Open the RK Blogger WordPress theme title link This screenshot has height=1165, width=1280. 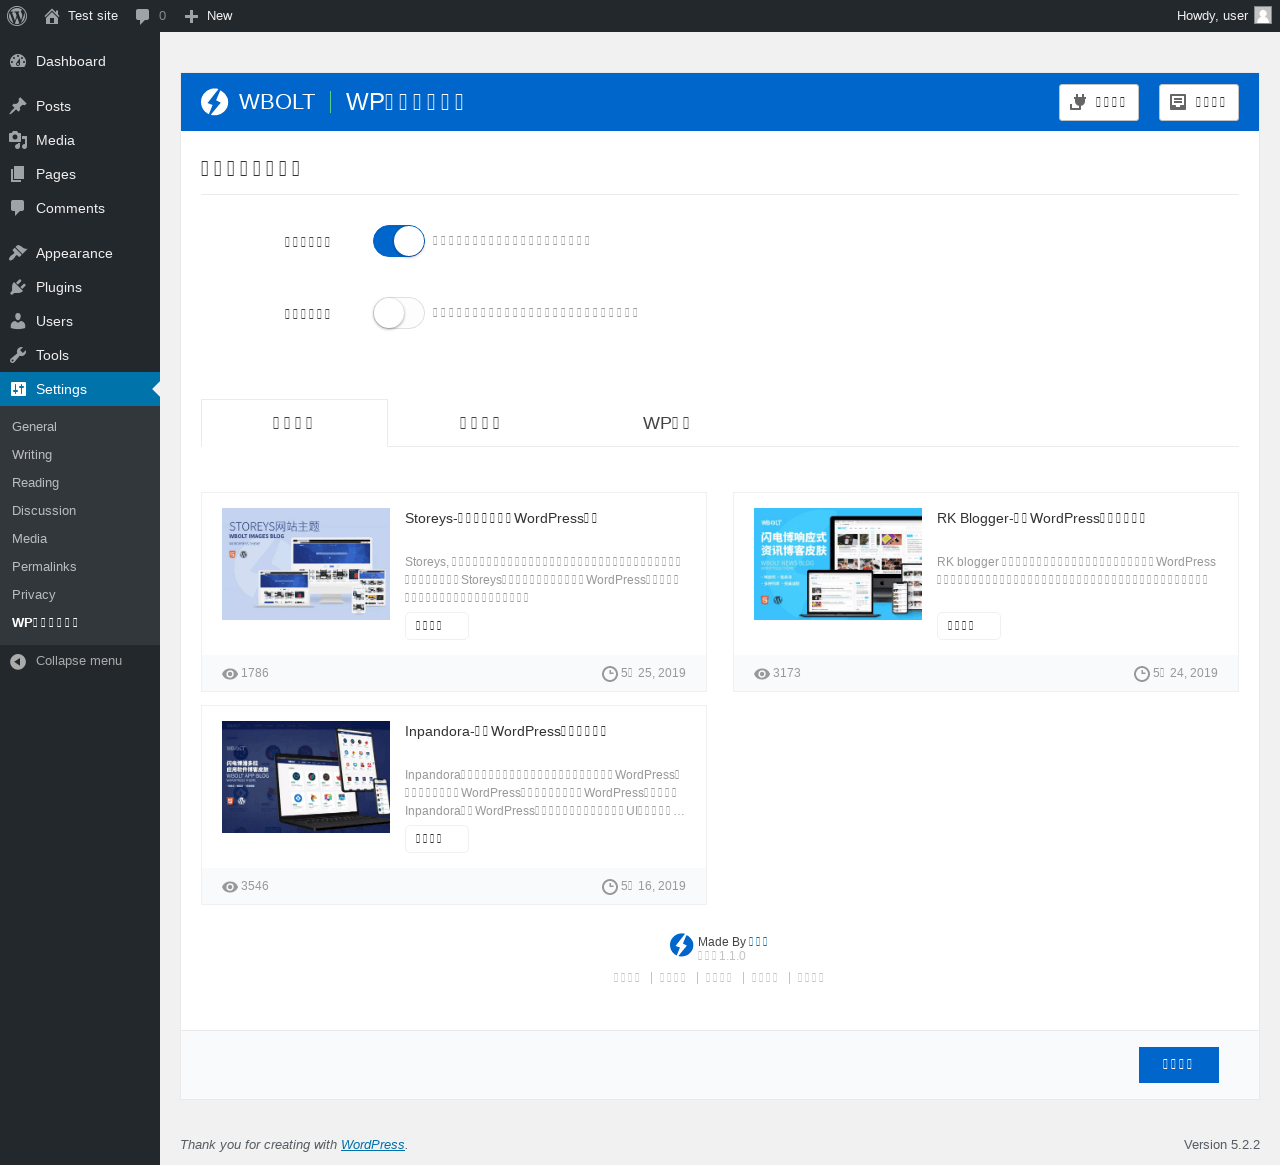[x=1041, y=518]
